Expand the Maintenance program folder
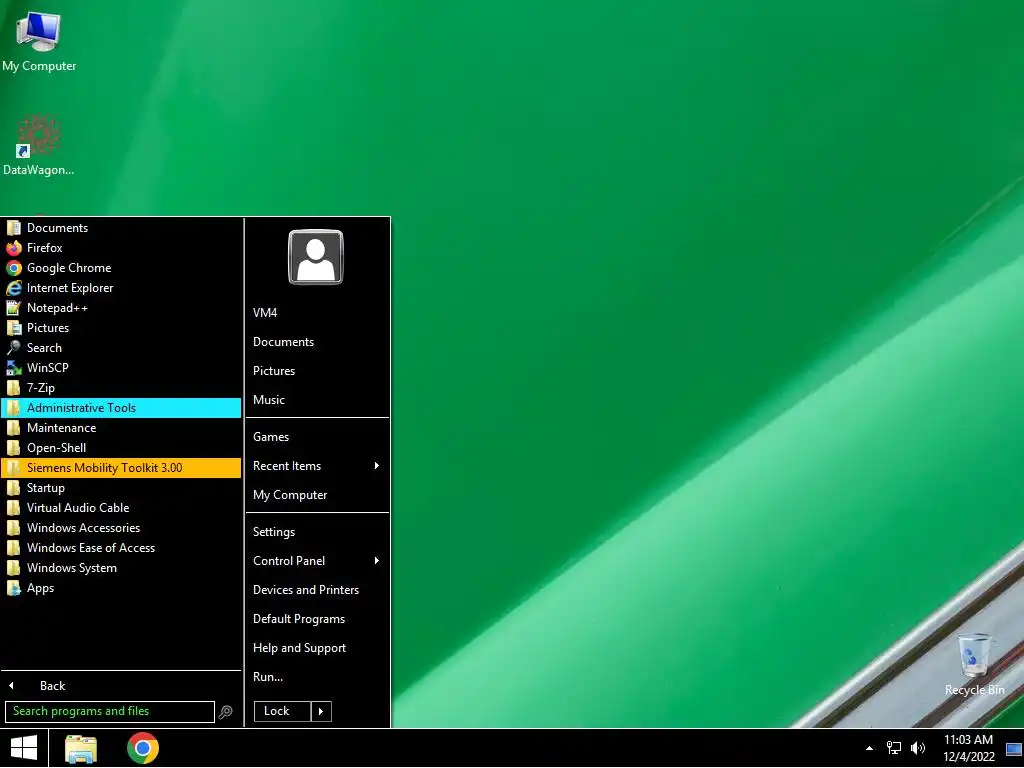The width and height of the screenshot is (1024, 768). click(x=121, y=428)
